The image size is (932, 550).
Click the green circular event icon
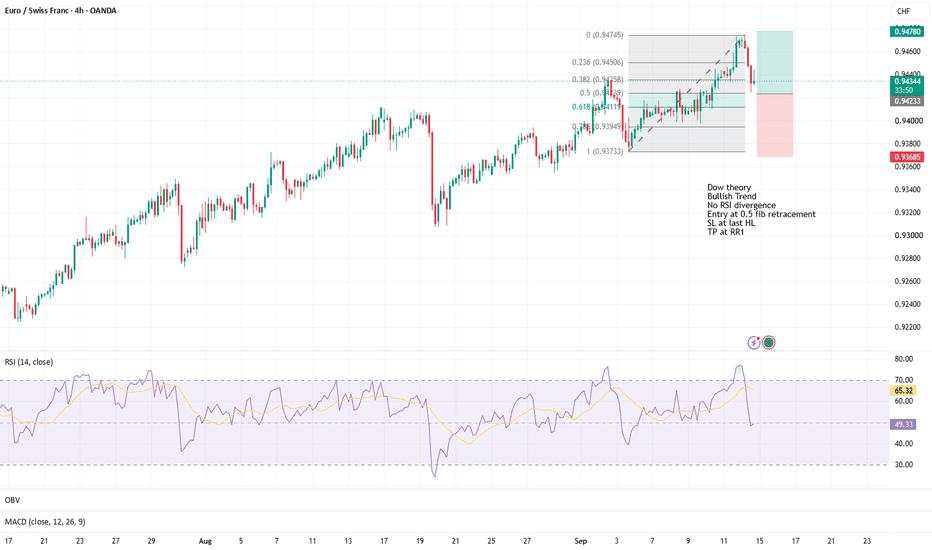(x=769, y=342)
